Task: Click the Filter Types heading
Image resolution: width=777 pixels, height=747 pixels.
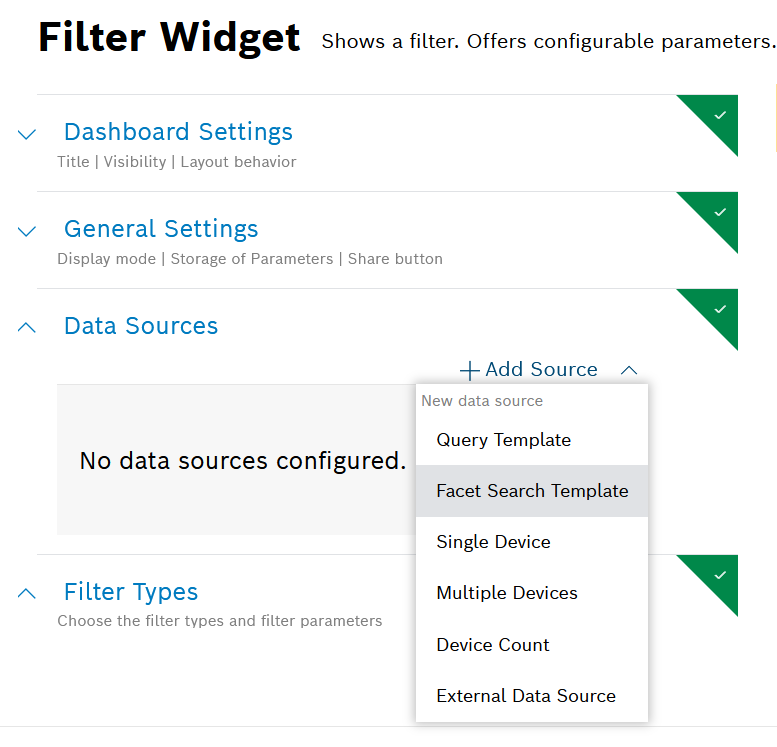Action: [131, 592]
